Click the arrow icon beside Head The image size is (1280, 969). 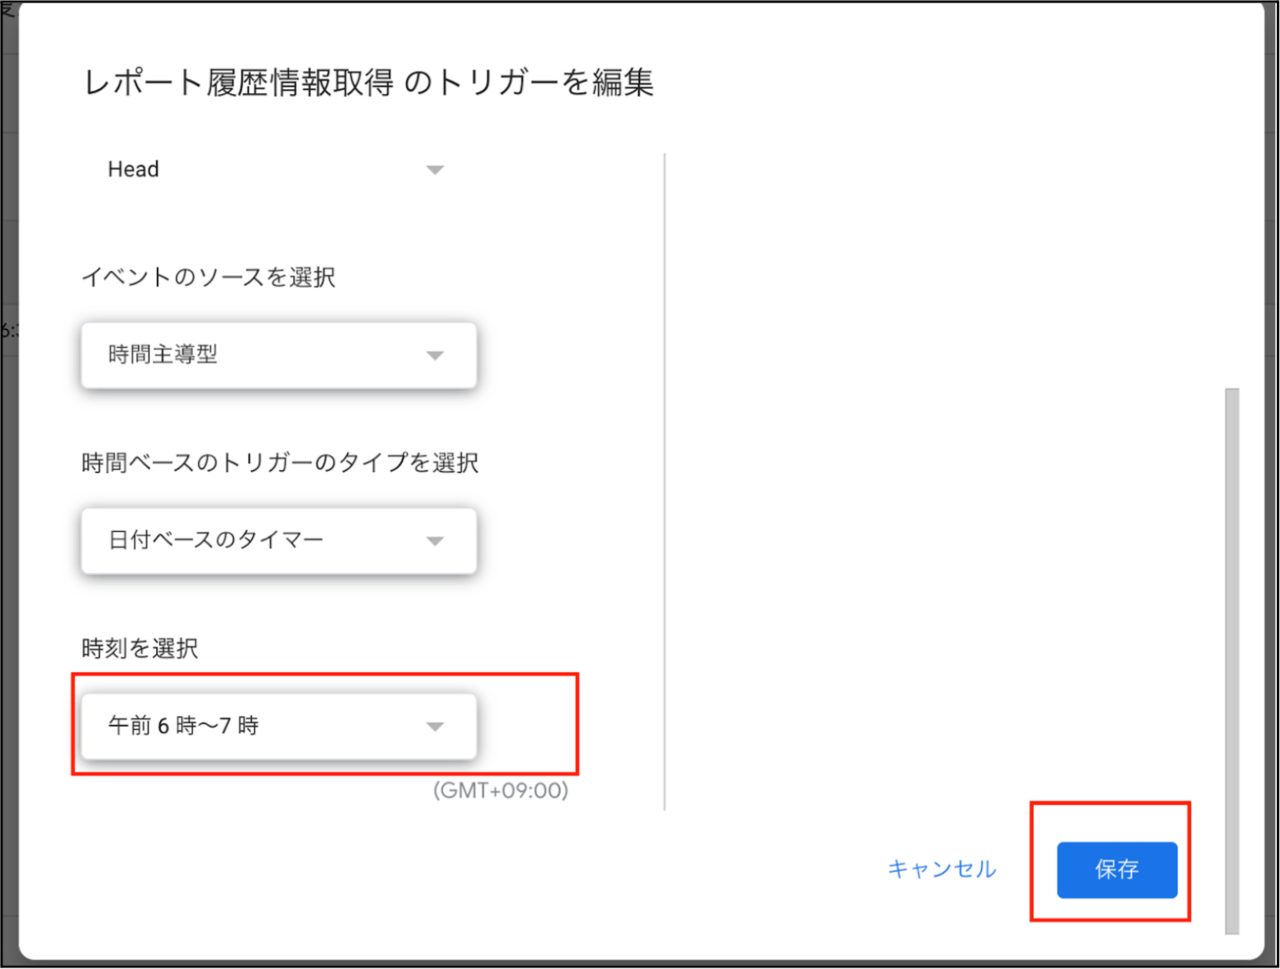[434, 170]
